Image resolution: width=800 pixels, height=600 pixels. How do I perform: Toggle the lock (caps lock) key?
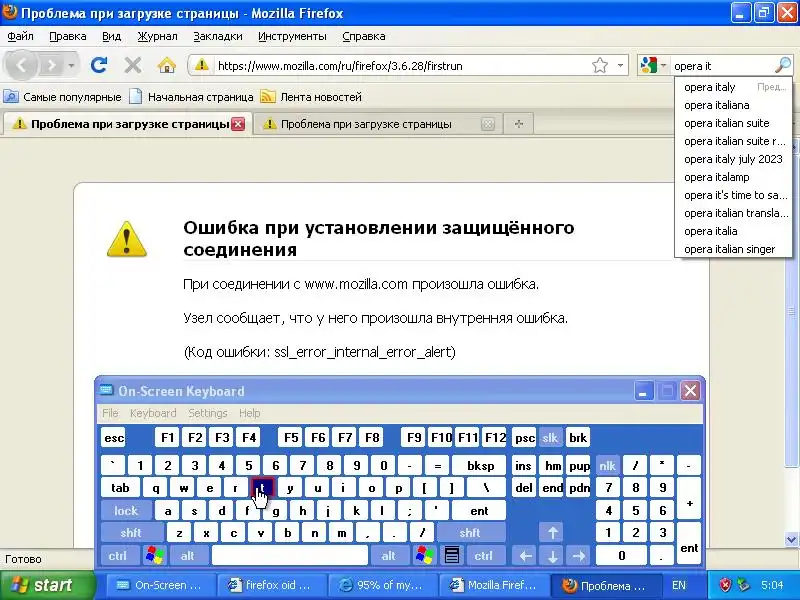point(126,510)
